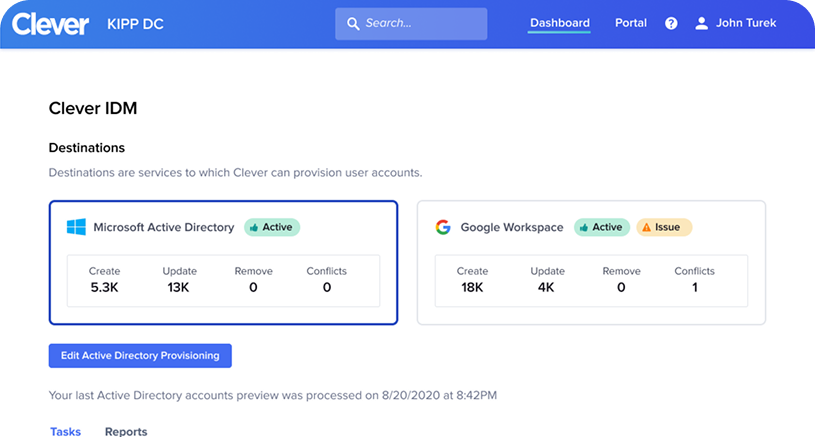The width and height of the screenshot is (815, 437).
Task: Focus the Search input field
Action: [x=411, y=24]
